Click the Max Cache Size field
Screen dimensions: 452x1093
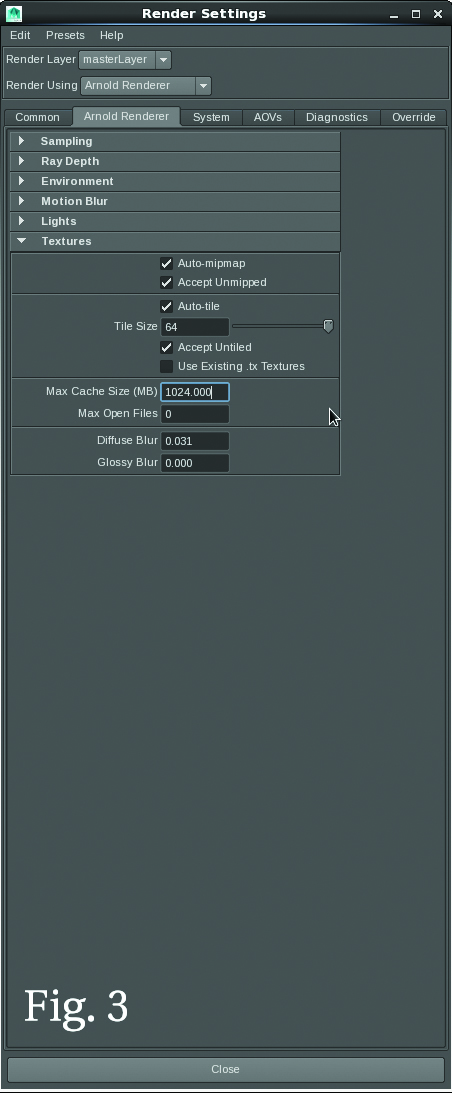(195, 392)
